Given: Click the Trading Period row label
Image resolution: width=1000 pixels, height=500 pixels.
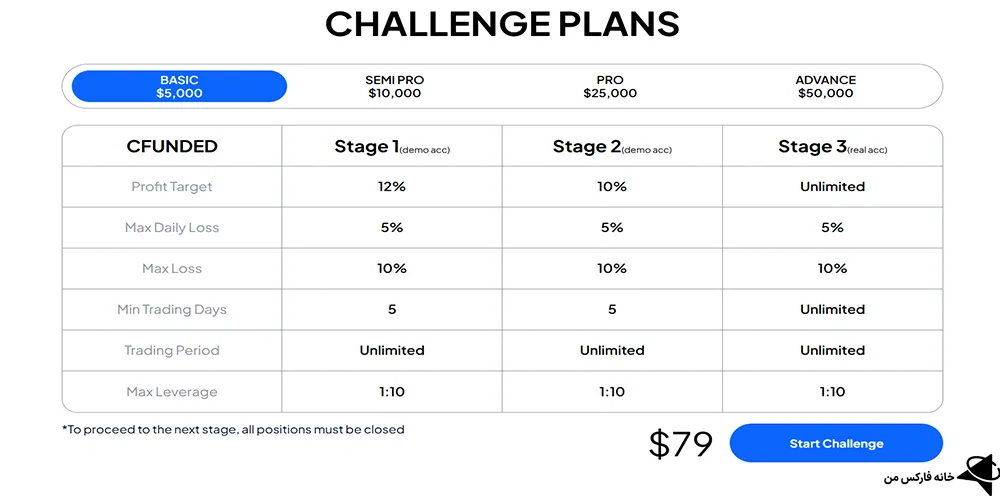Looking at the screenshot, I should (172, 351).
